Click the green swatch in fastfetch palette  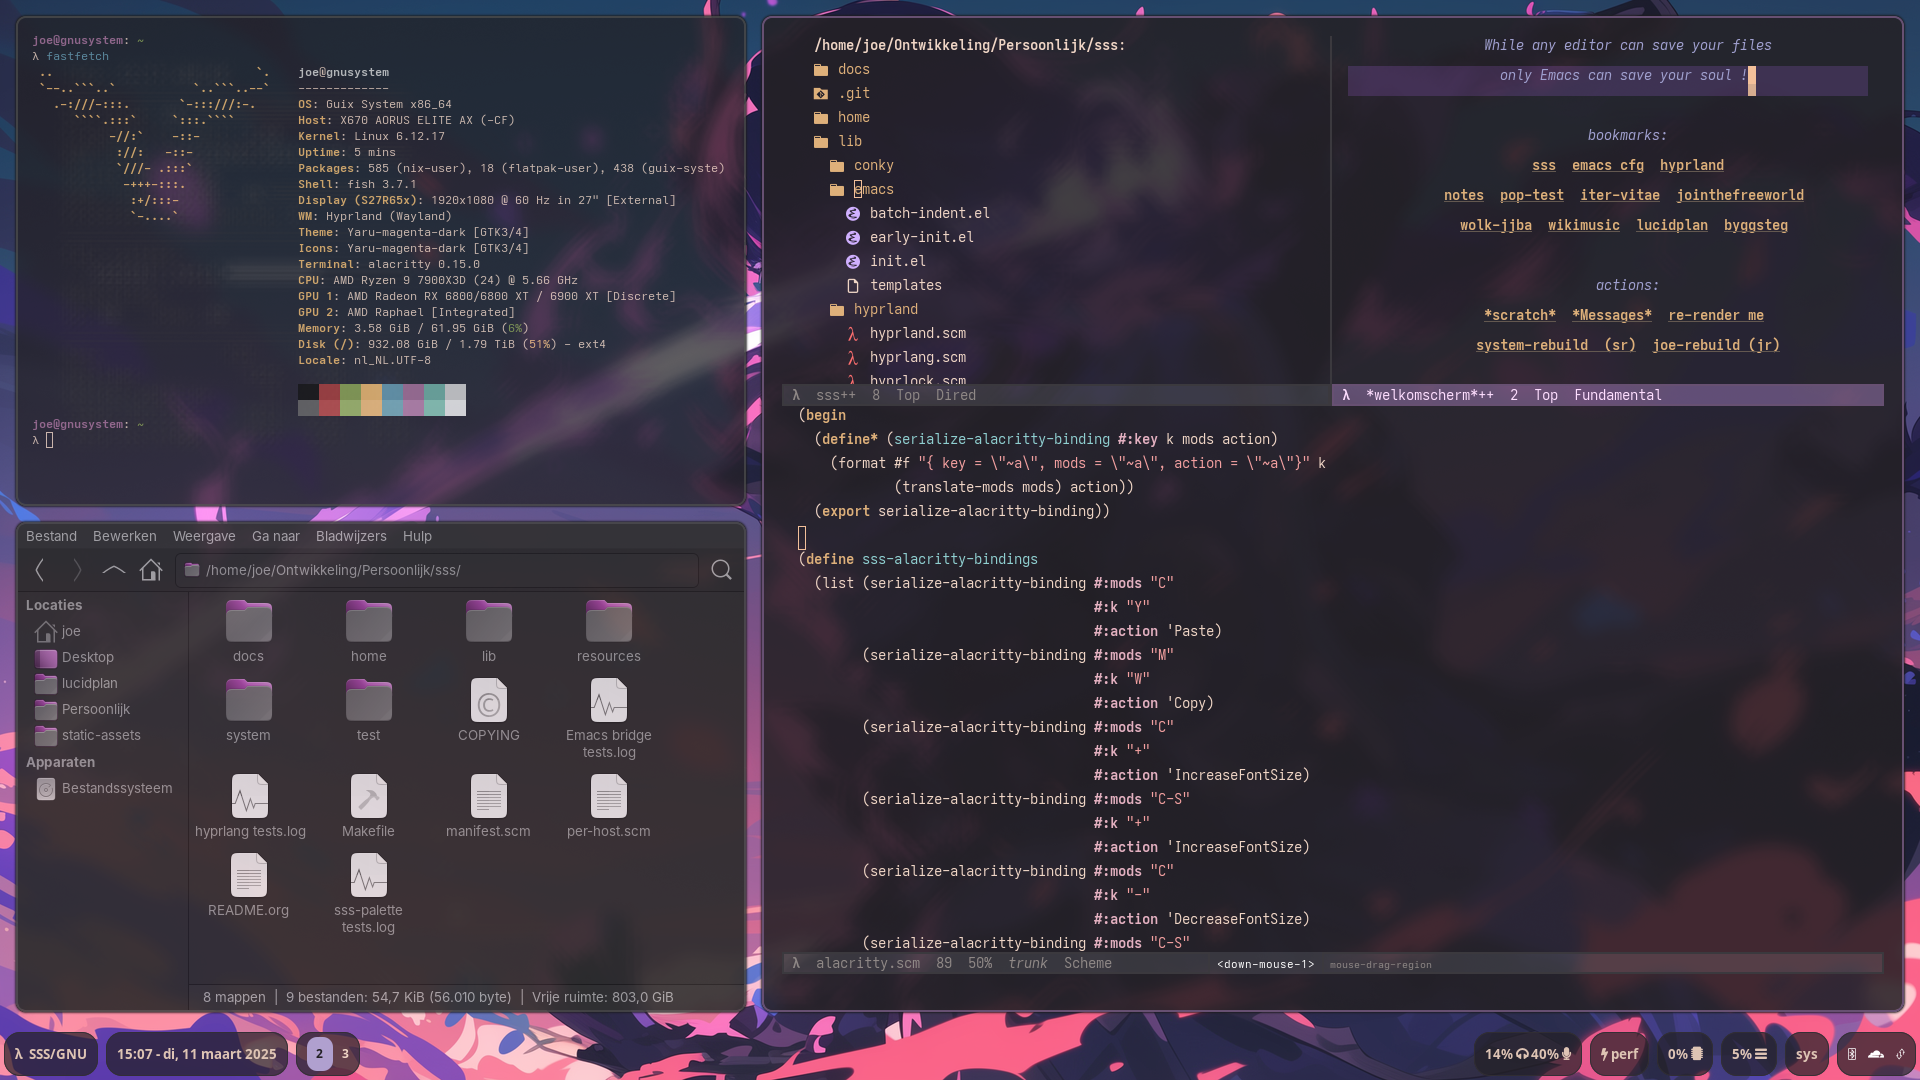tap(350, 399)
